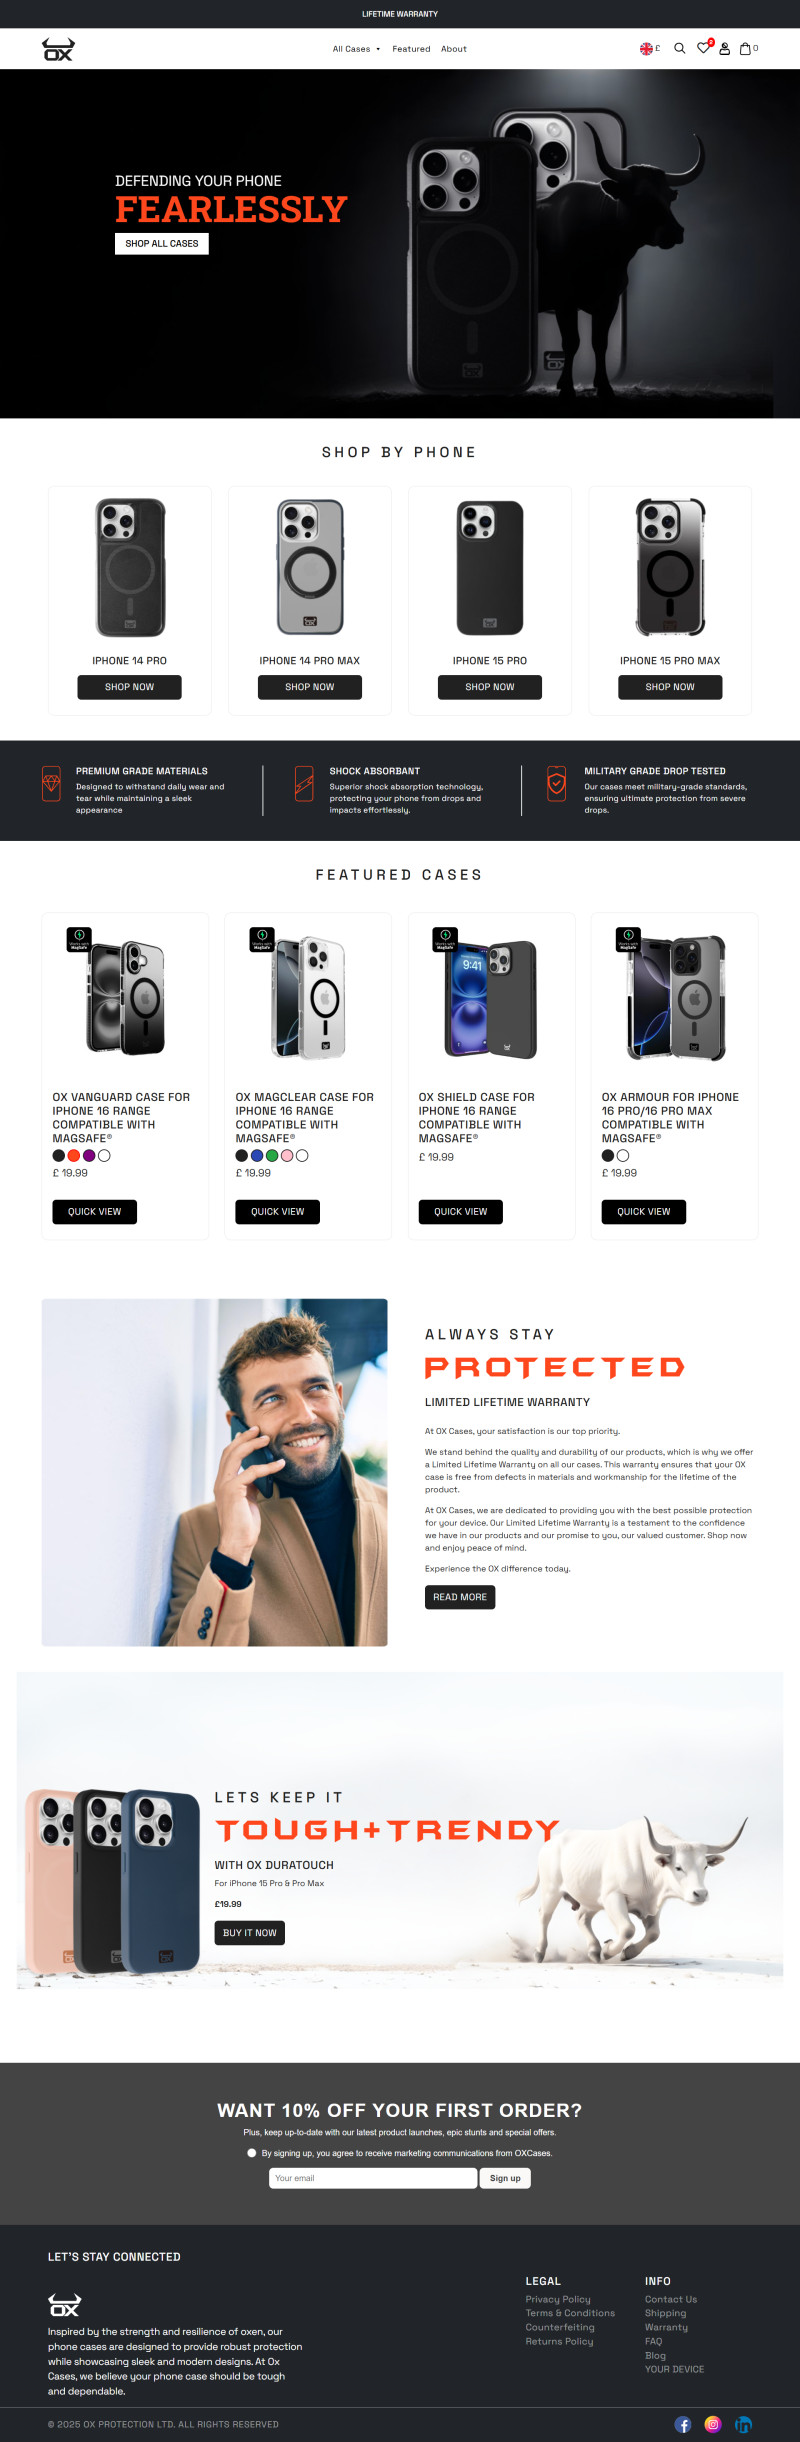Open the search magnifier icon
Image resolution: width=800 pixels, height=2442 pixels.
pyautogui.click(x=679, y=48)
